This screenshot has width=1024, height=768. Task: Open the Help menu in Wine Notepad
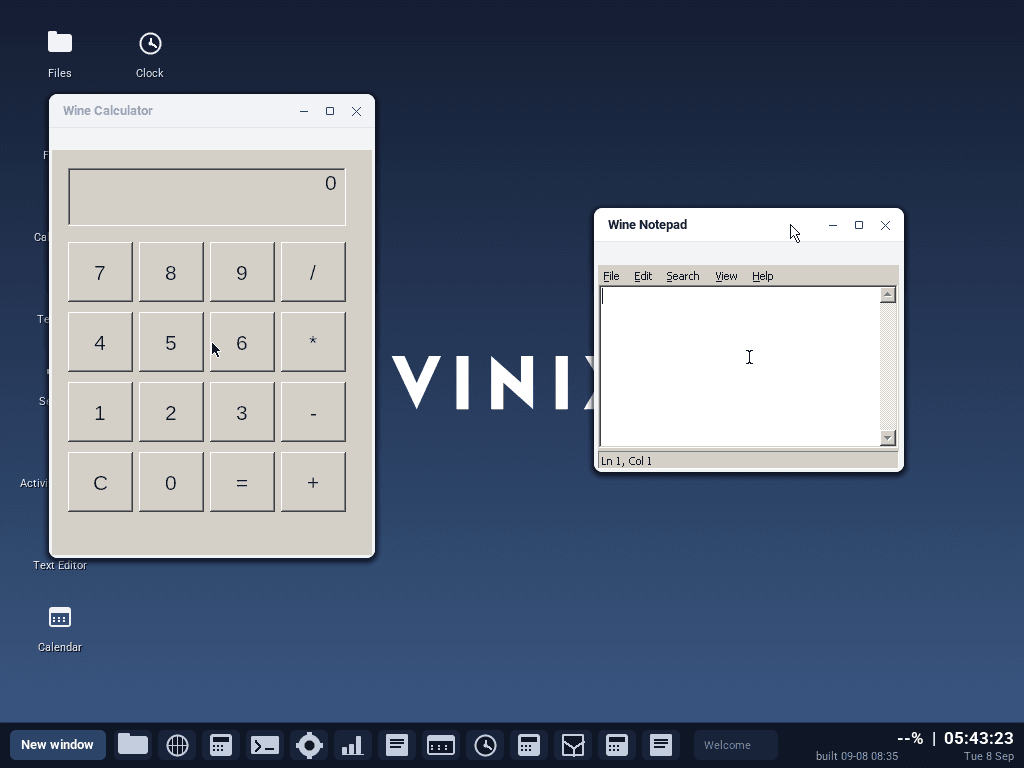tap(763, 276)
